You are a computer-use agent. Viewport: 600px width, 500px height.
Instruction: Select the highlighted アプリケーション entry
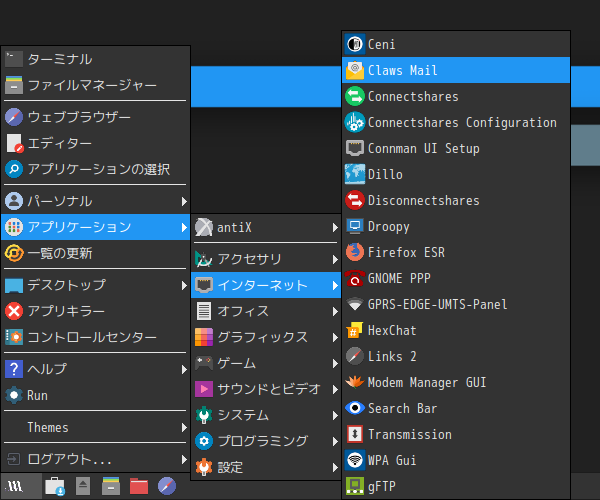pos(96,227)
